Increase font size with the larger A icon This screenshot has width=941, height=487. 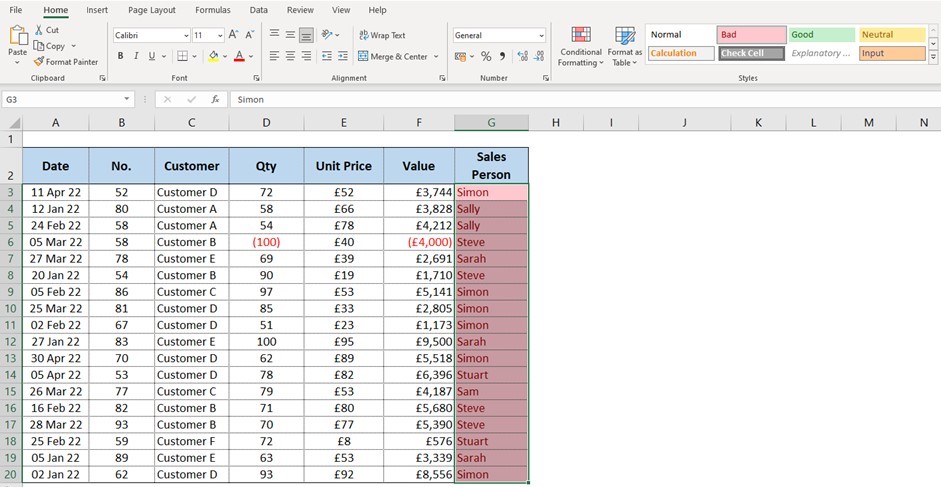click(x=233, y=35)
